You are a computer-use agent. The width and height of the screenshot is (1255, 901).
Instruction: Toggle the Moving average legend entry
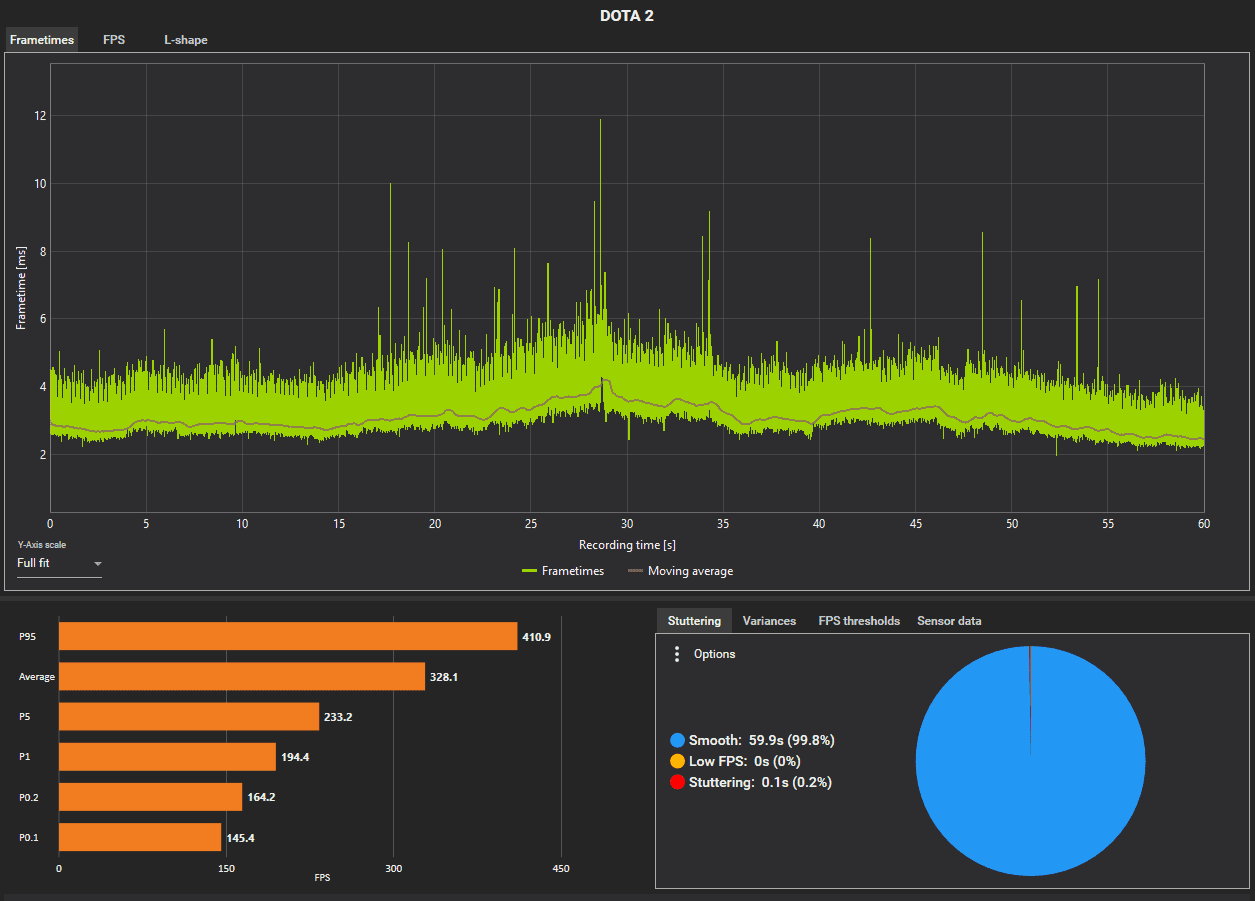click(680, 571)
